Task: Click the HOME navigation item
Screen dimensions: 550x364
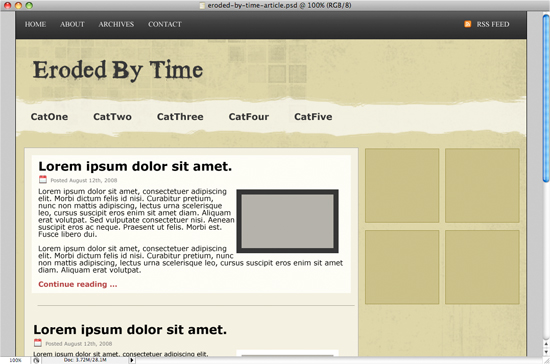Action: pos(35,24)
